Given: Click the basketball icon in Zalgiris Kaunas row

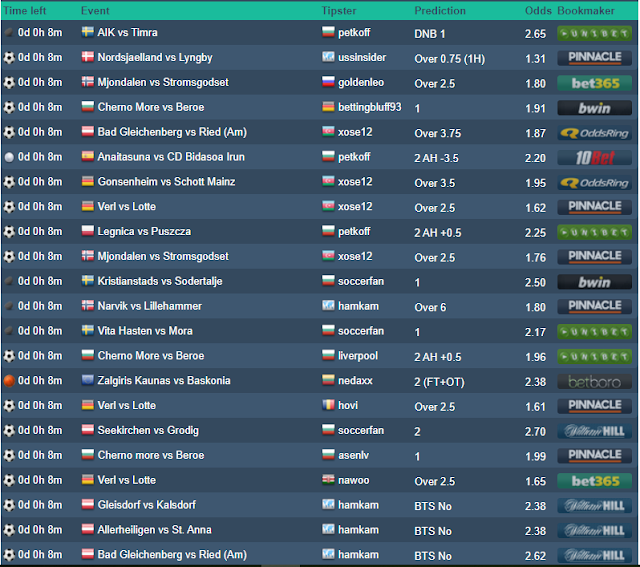Looking at the screenshot, I should tap(9, 381).
